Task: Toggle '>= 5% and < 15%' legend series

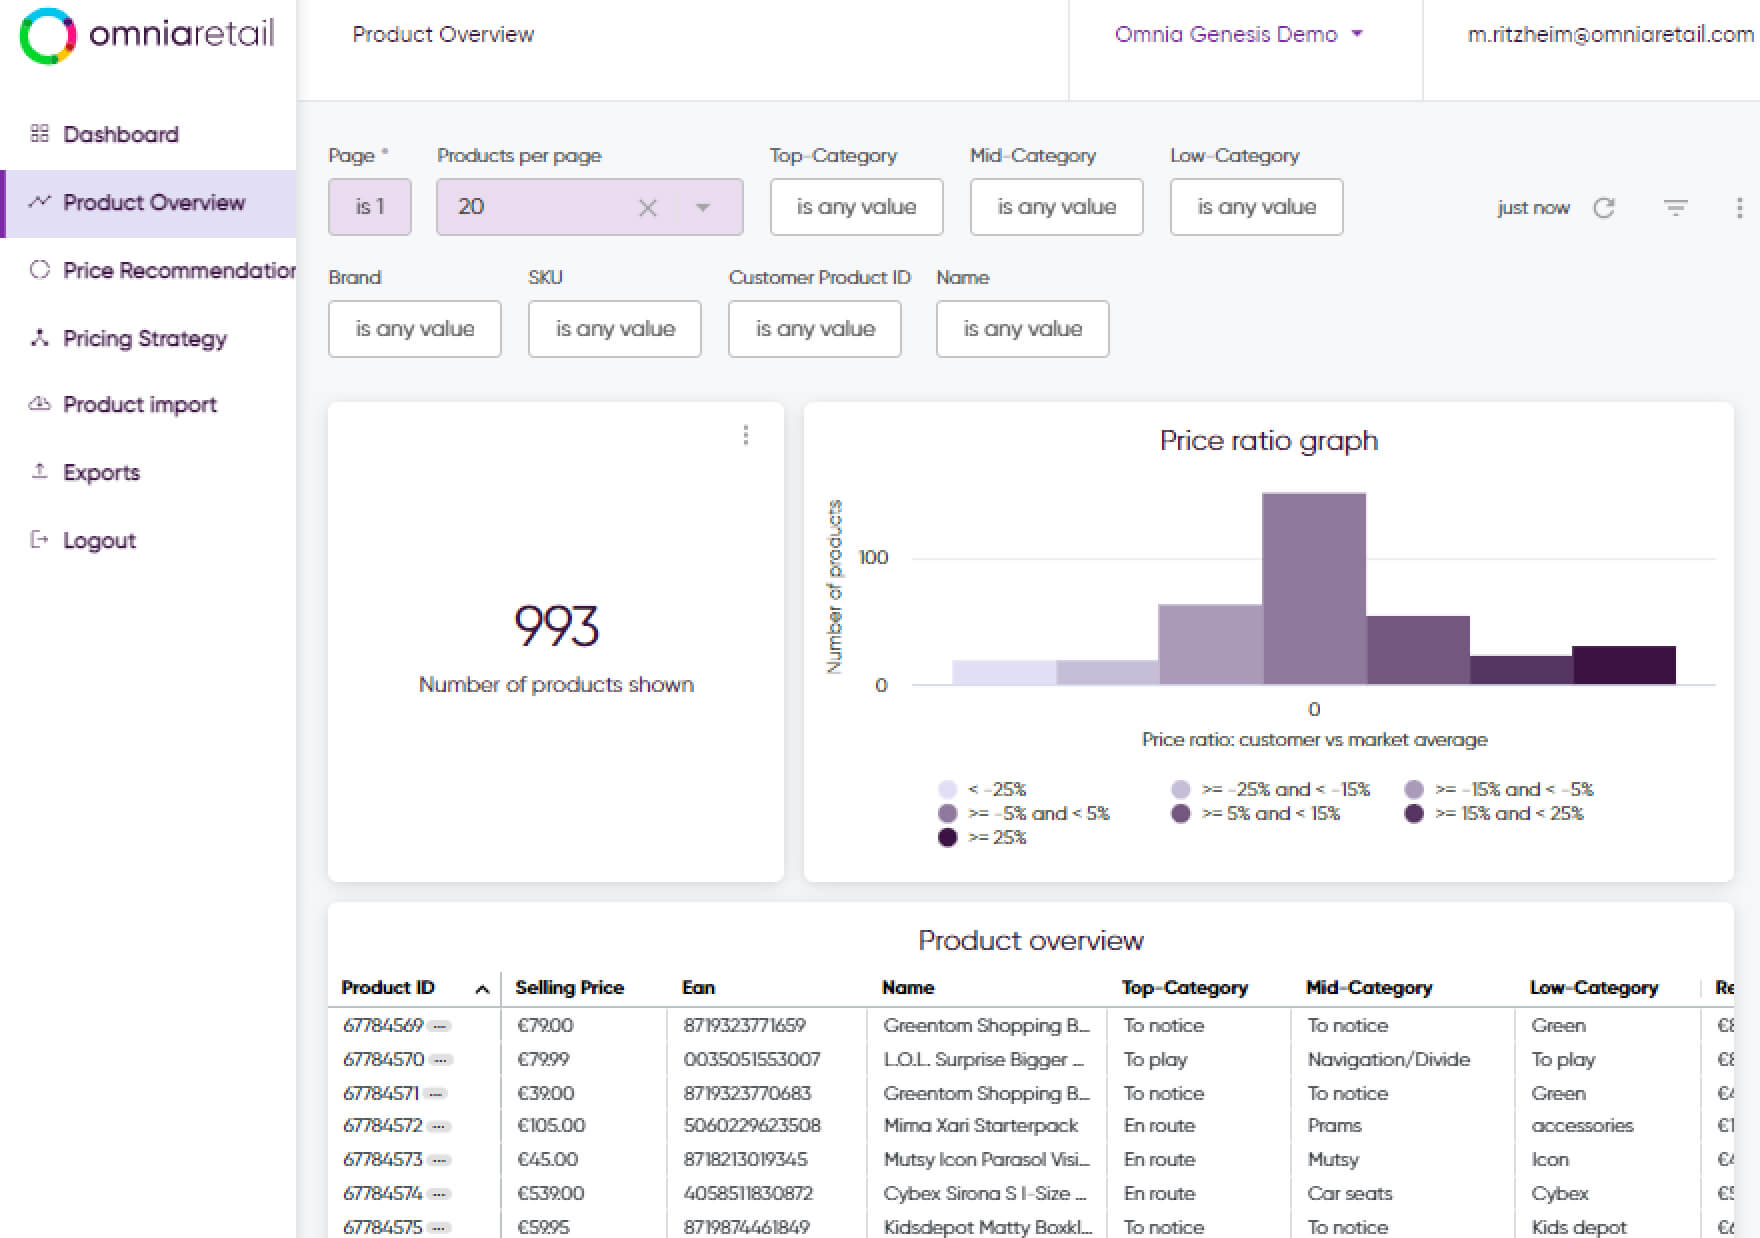Action: pyautogui.click(x=1256, y=813)
